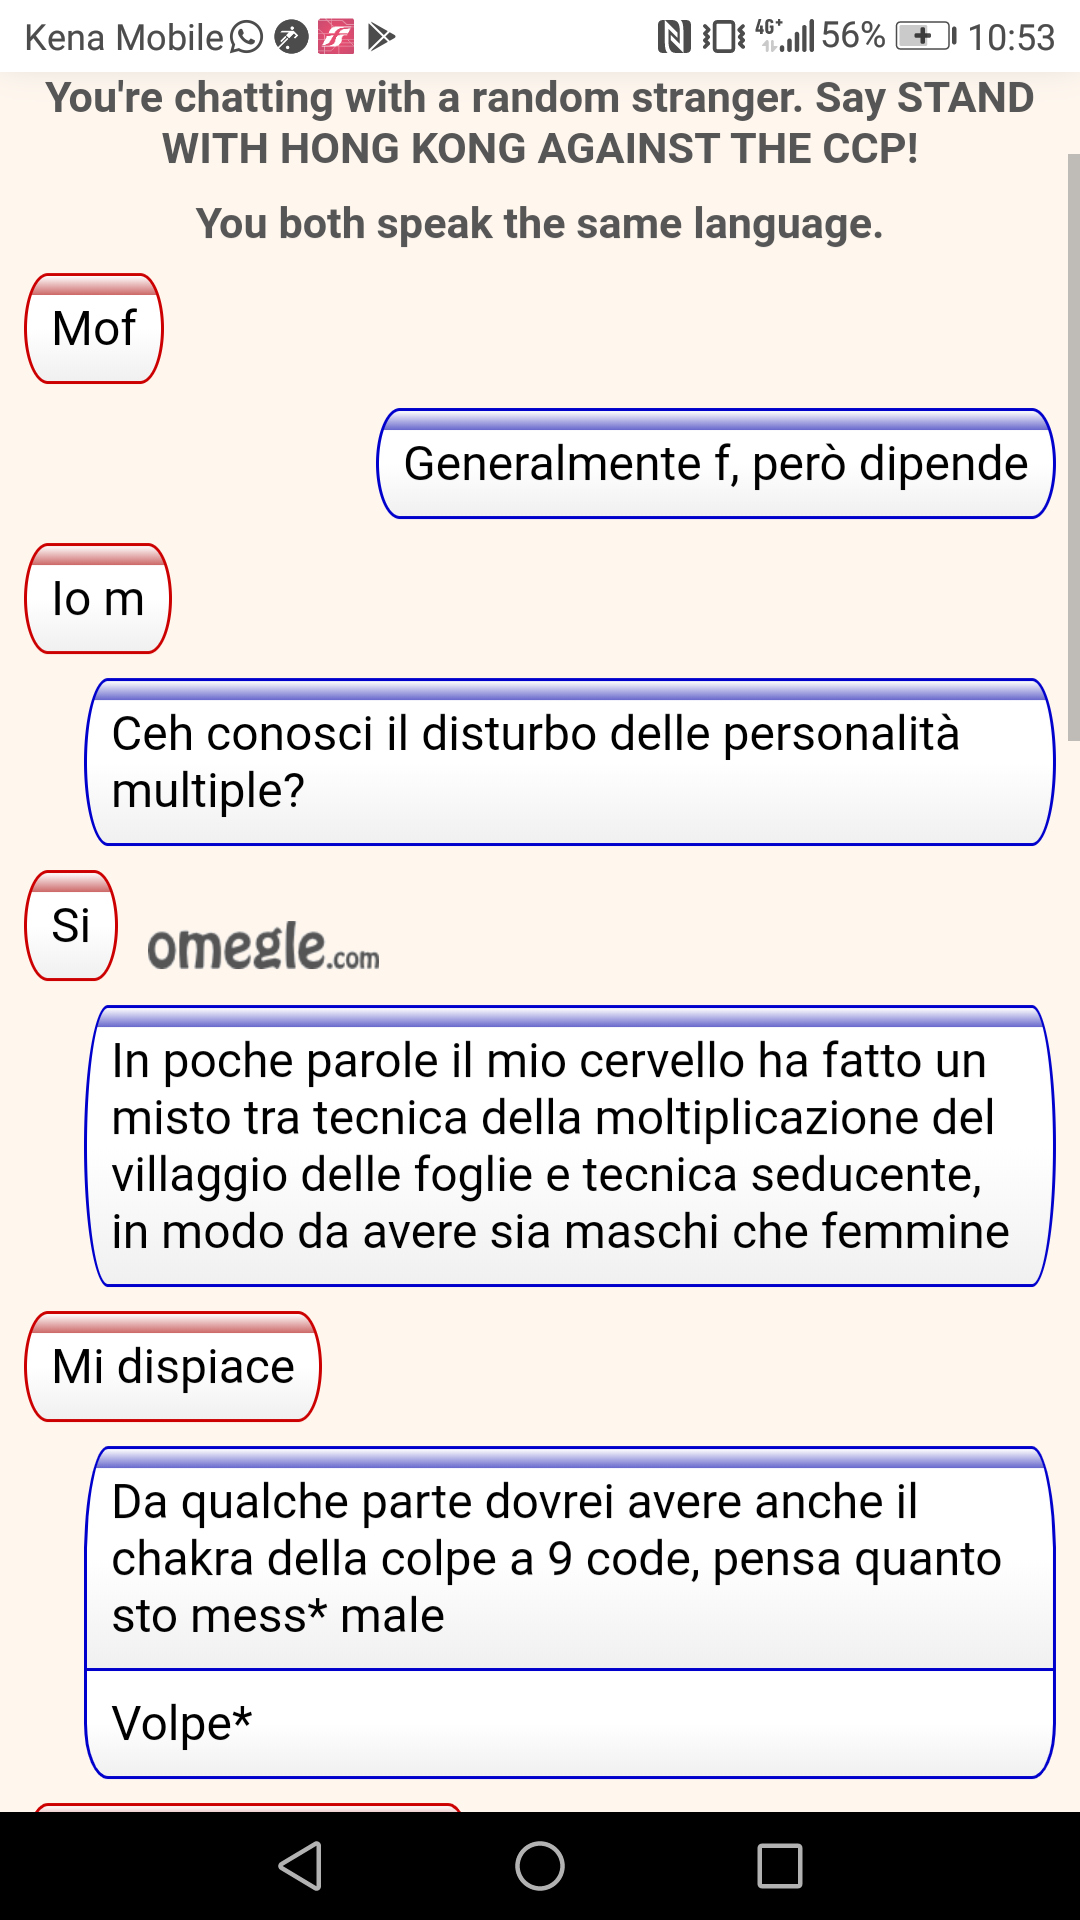Tap the WhatsApp notification icon in status bar
1080x1920 pixels.
click(246, 37)
